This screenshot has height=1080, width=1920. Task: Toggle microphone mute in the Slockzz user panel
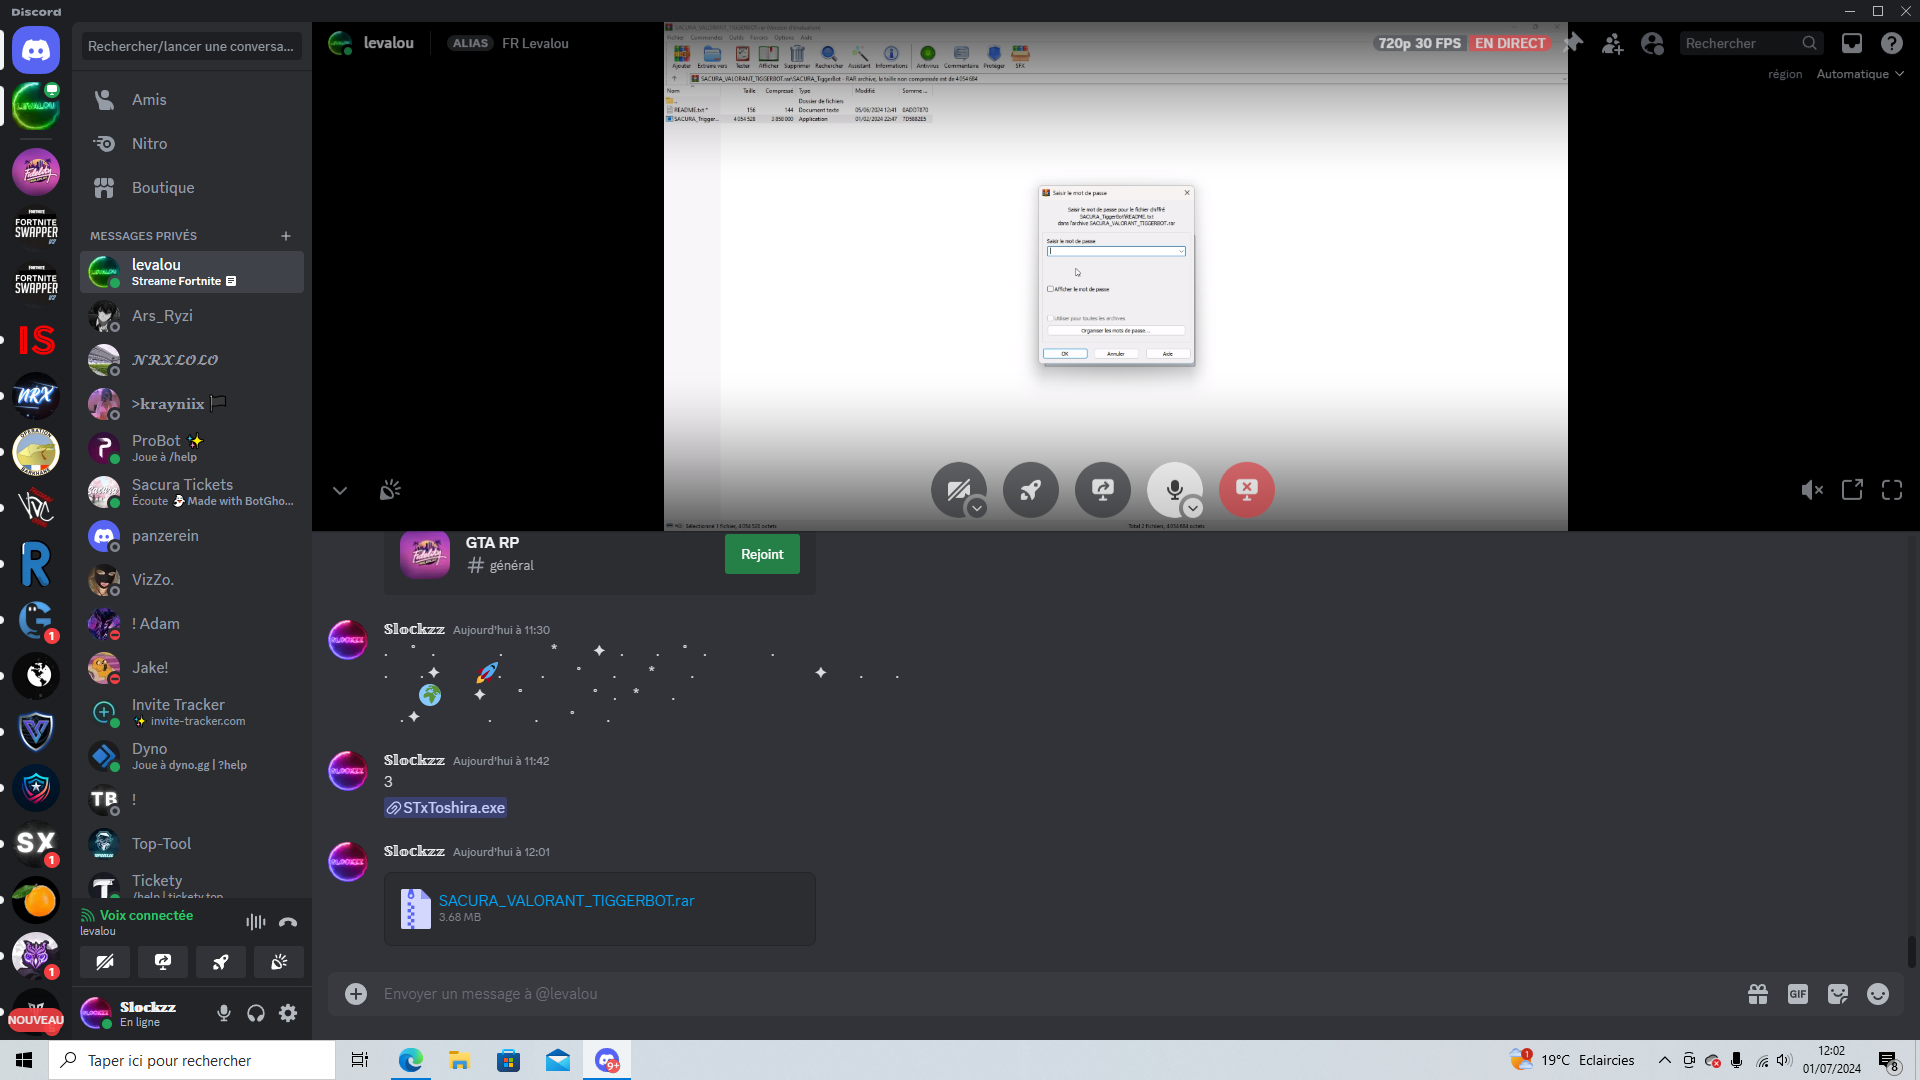[x=224, y=1014]
